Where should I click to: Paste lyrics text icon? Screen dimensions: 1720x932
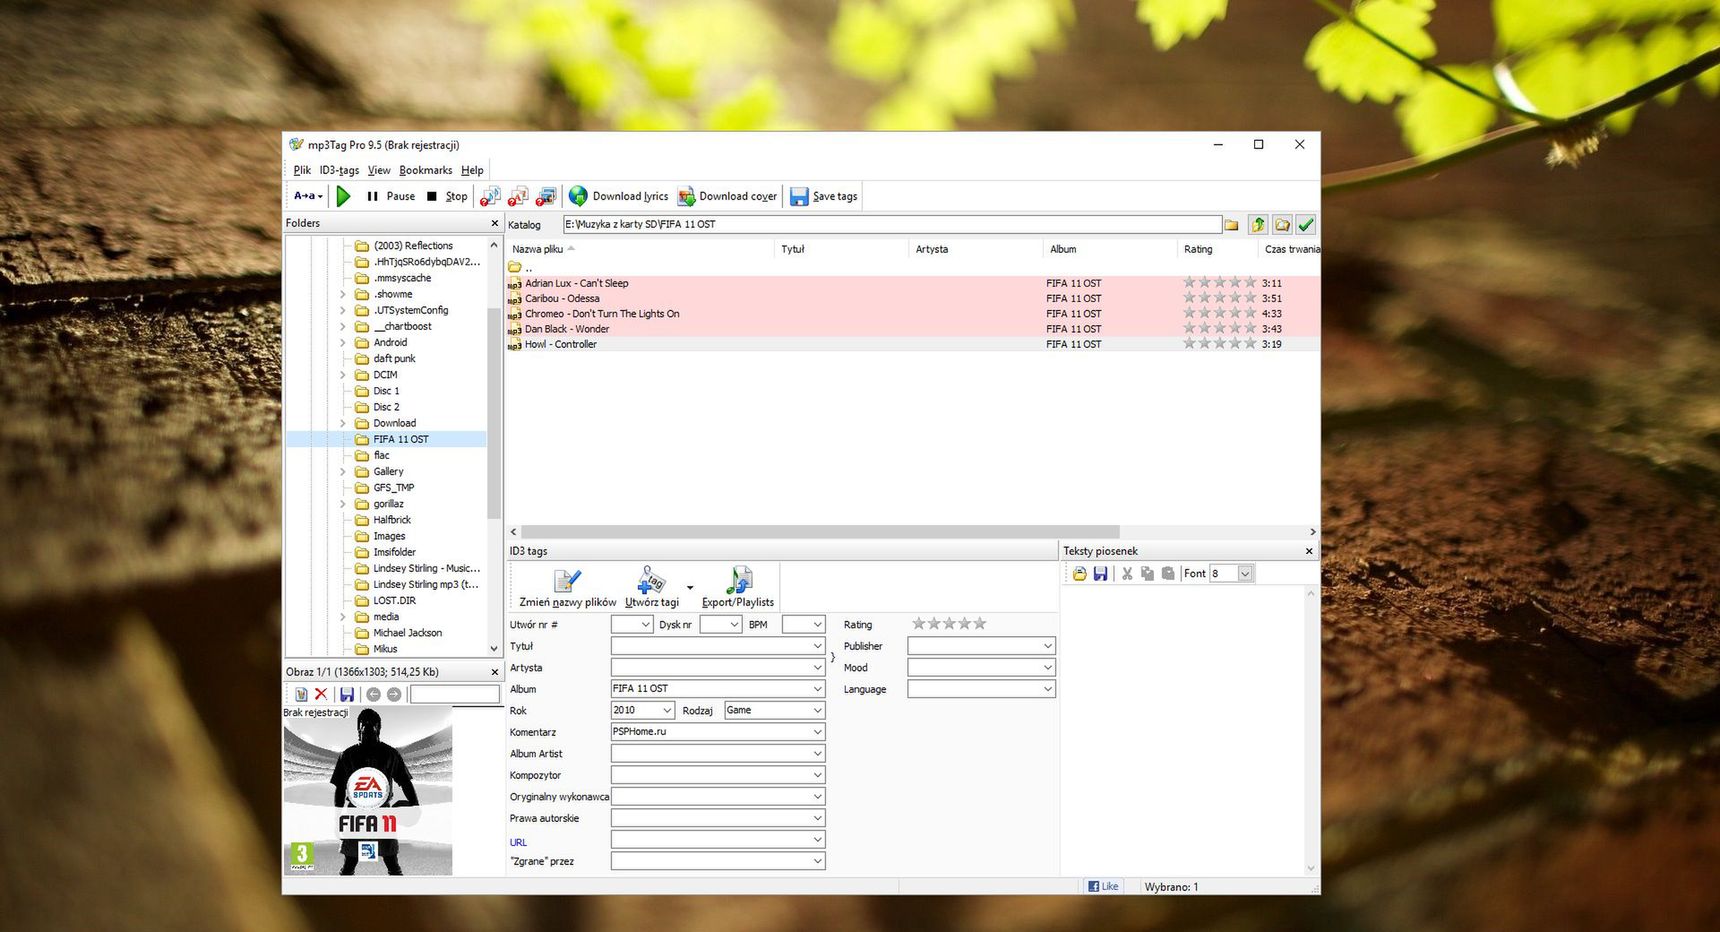coord(1167,574)
